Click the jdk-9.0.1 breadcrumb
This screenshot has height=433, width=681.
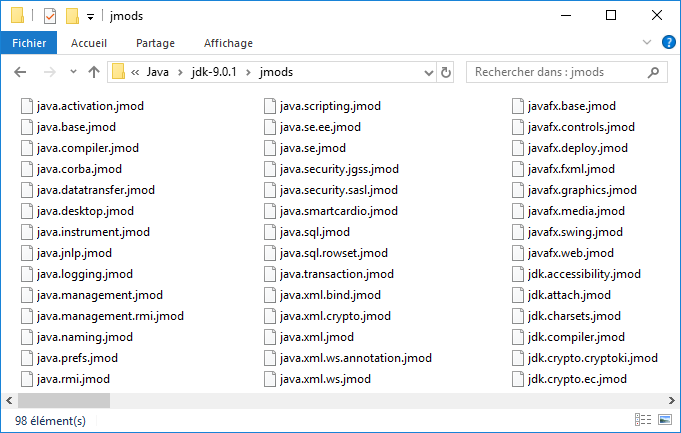coord(214,72)
